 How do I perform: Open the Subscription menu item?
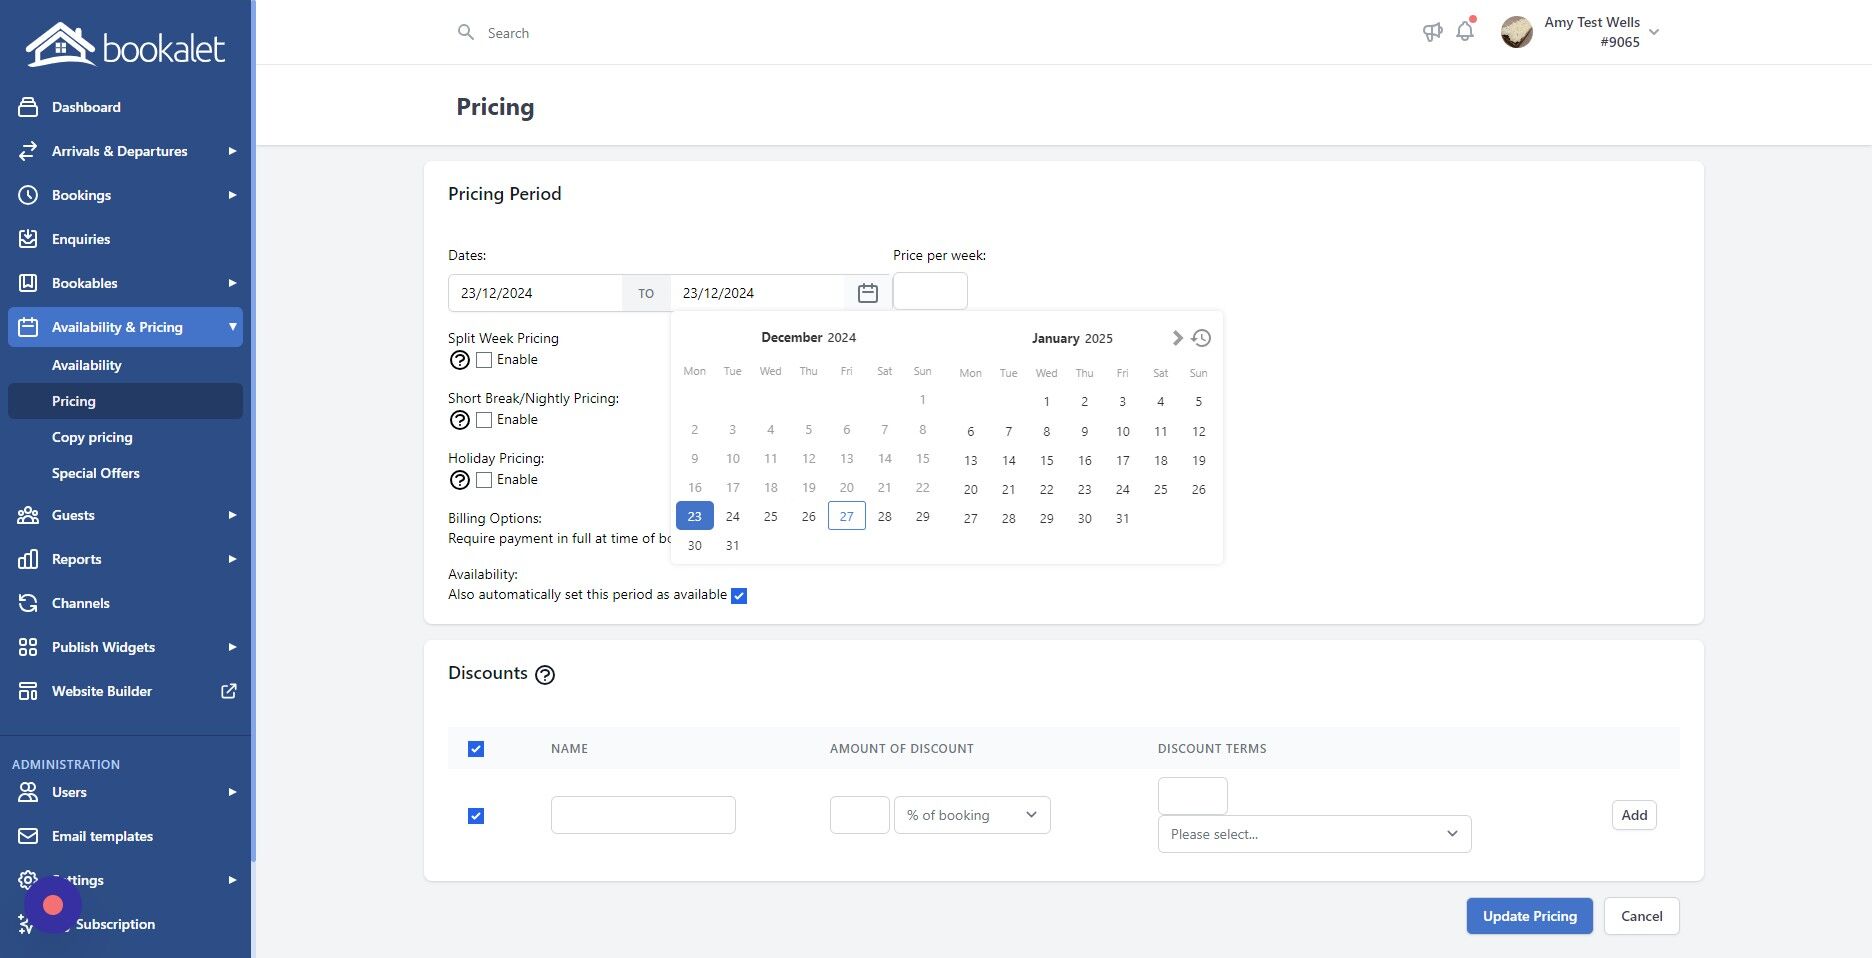(x=115, y=924)
